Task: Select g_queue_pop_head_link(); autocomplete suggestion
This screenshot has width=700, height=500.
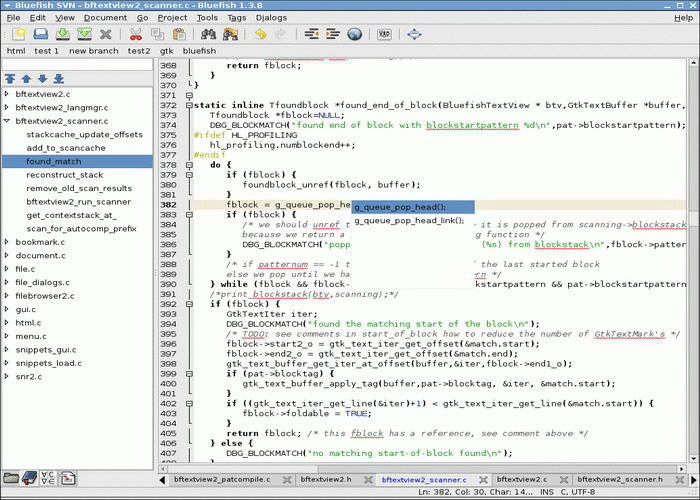Action: (x=409, y=221)
